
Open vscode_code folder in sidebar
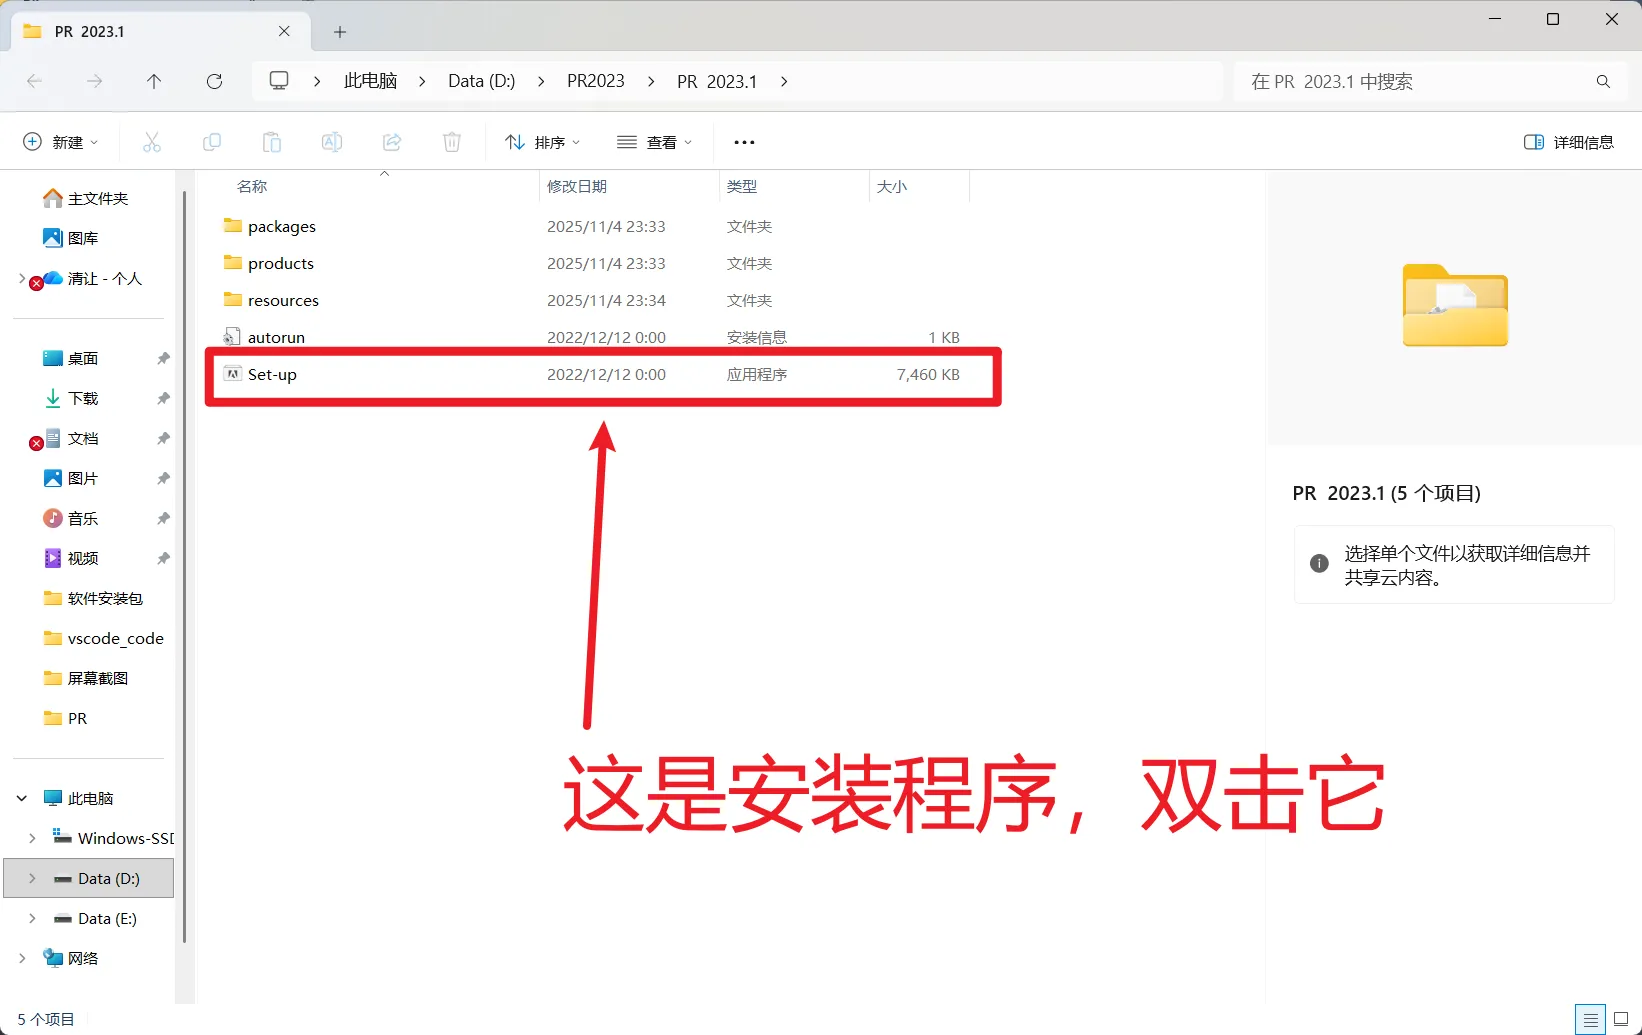point(104,638)
